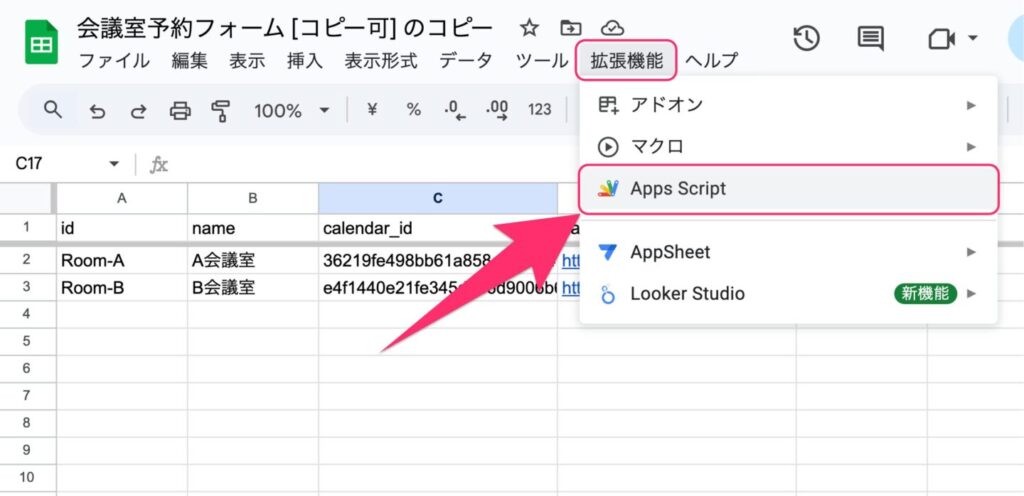Expand the AppSheet submenu
Screen dimensions: 1024x496
tap(972, 252)
